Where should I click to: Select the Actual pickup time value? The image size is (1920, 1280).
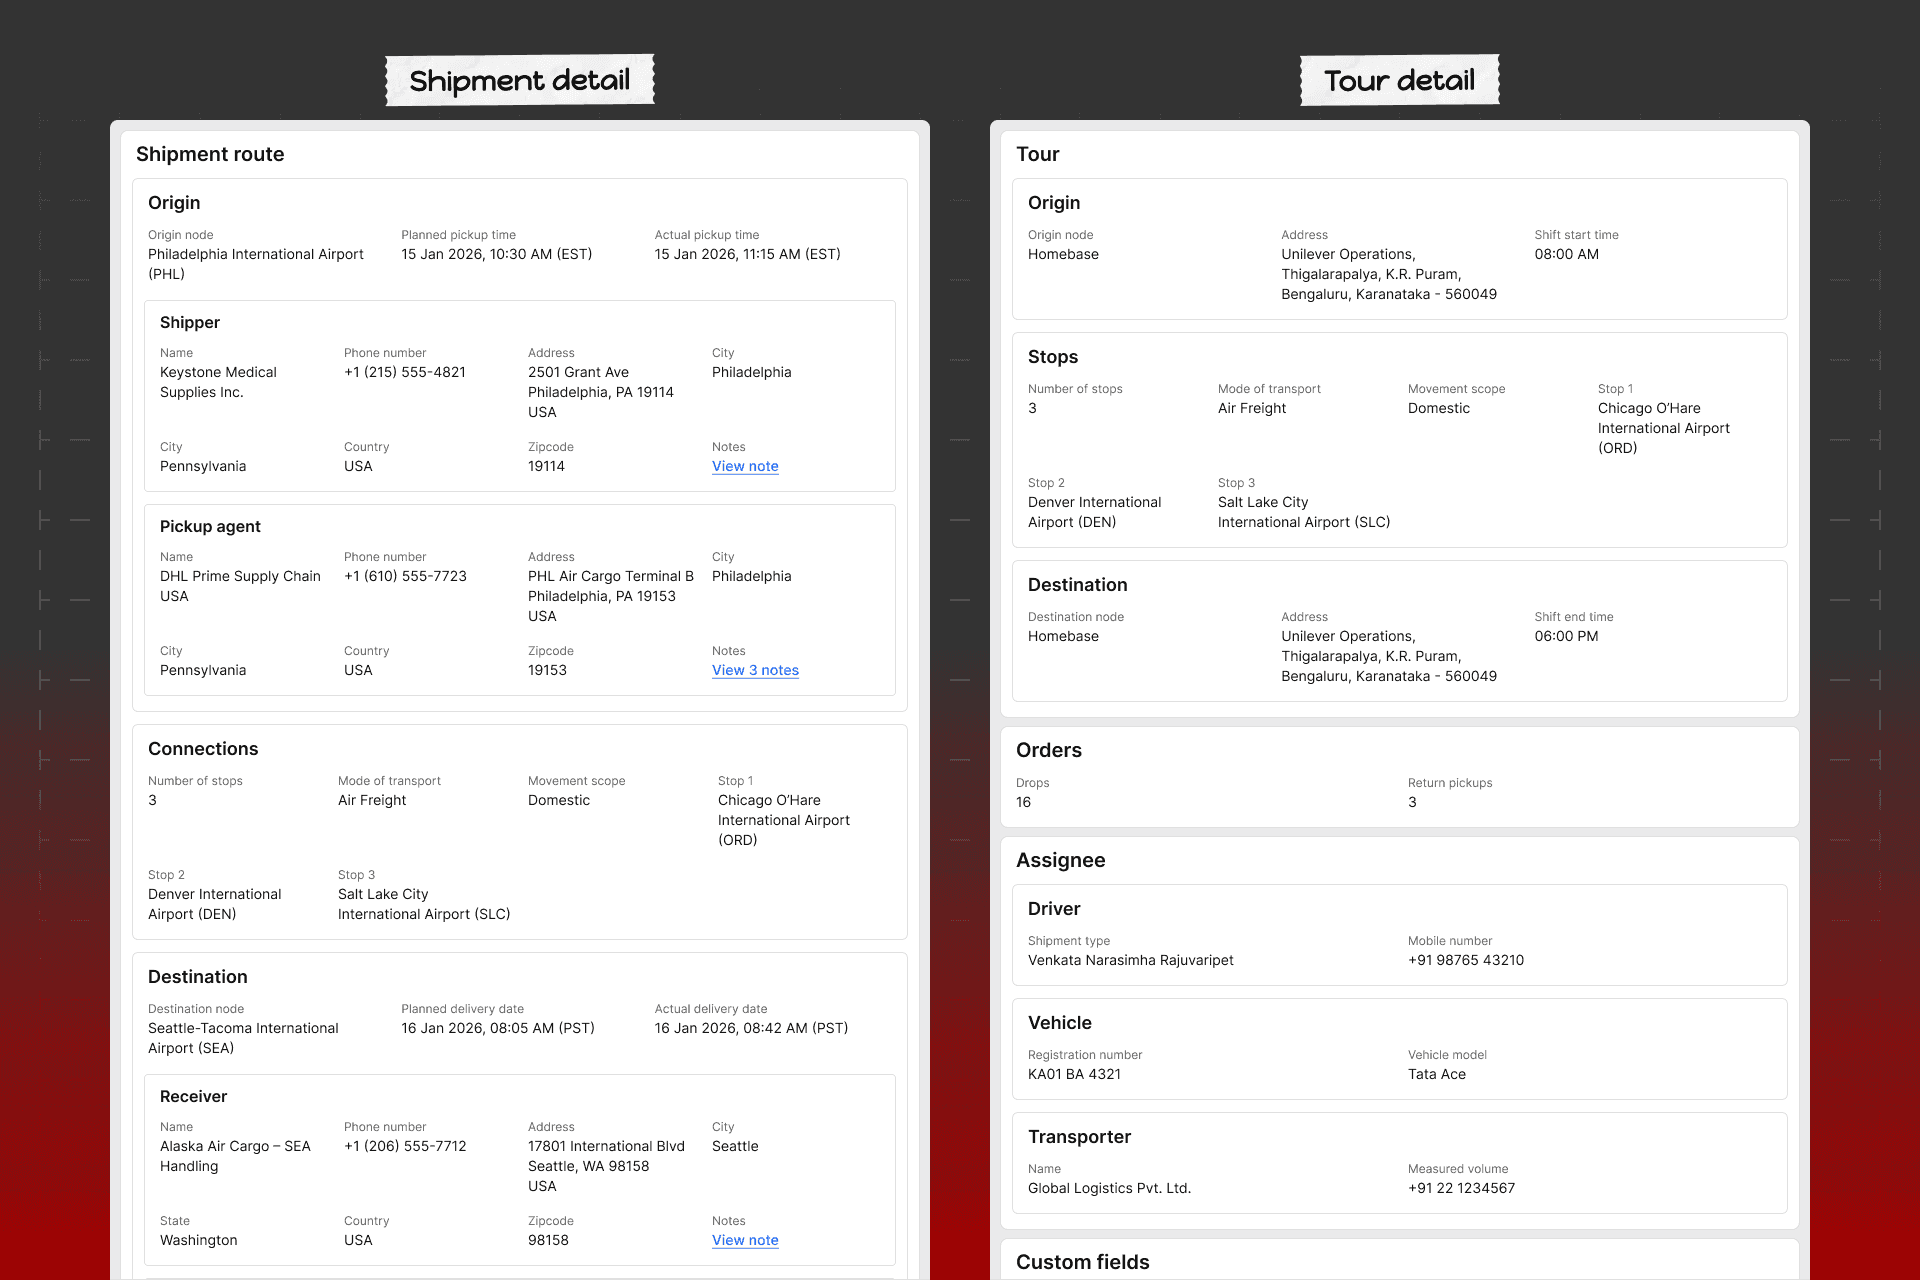(747, 254)
